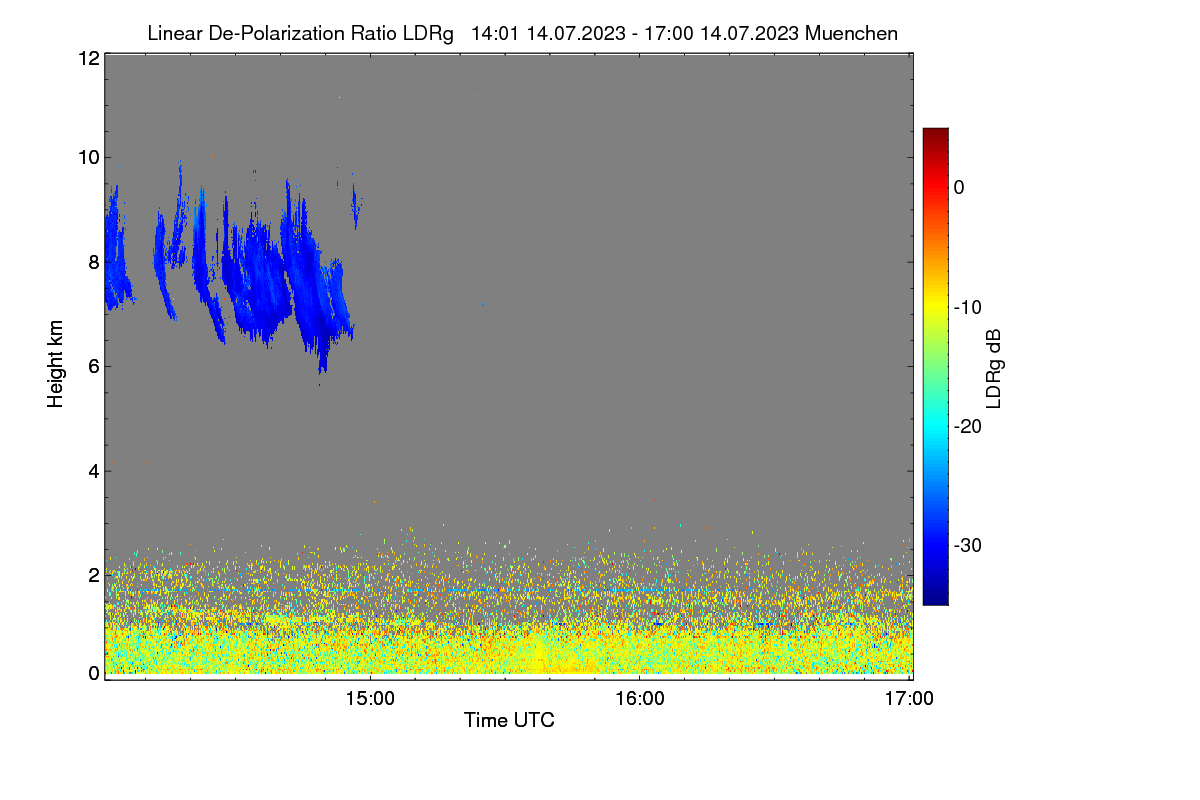This screenshot has height=800, width=1200.
Task: Click the 4 km height label
Action: coord(93,471)
